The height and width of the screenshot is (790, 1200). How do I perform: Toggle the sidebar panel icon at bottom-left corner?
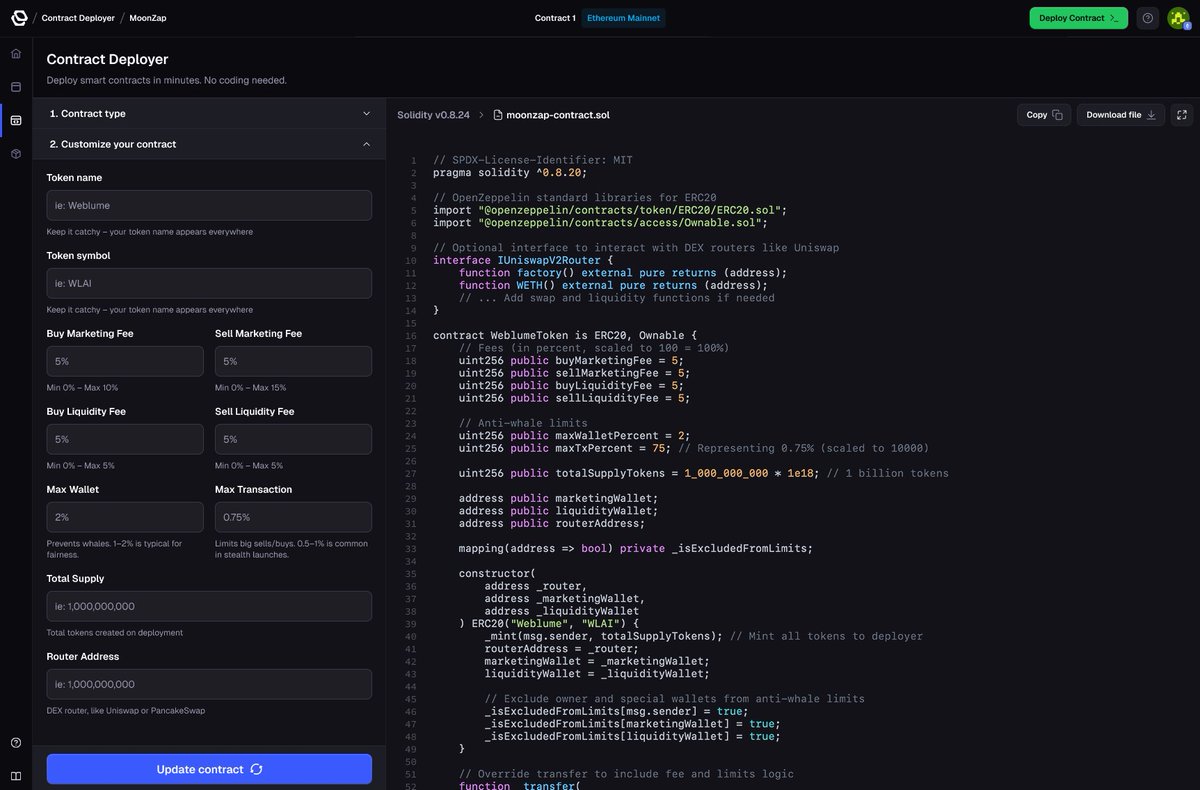click(x=16, y=776)
